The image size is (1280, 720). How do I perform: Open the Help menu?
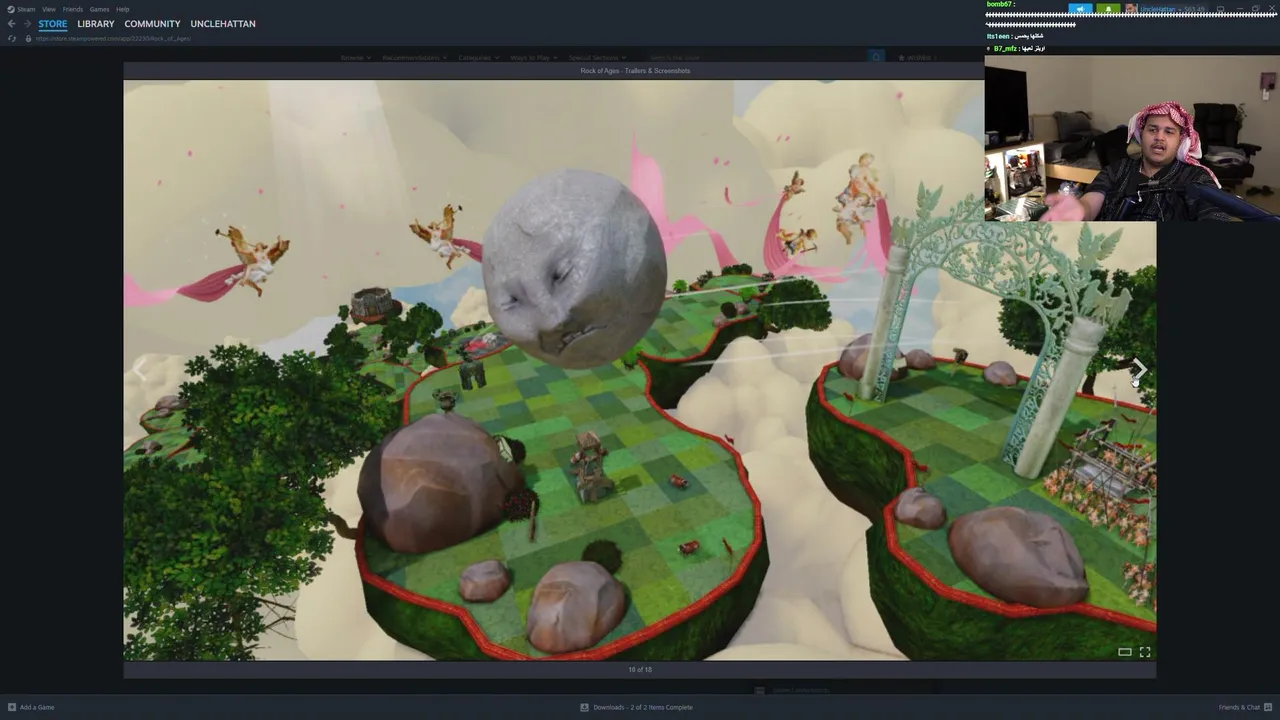[123, 9]
